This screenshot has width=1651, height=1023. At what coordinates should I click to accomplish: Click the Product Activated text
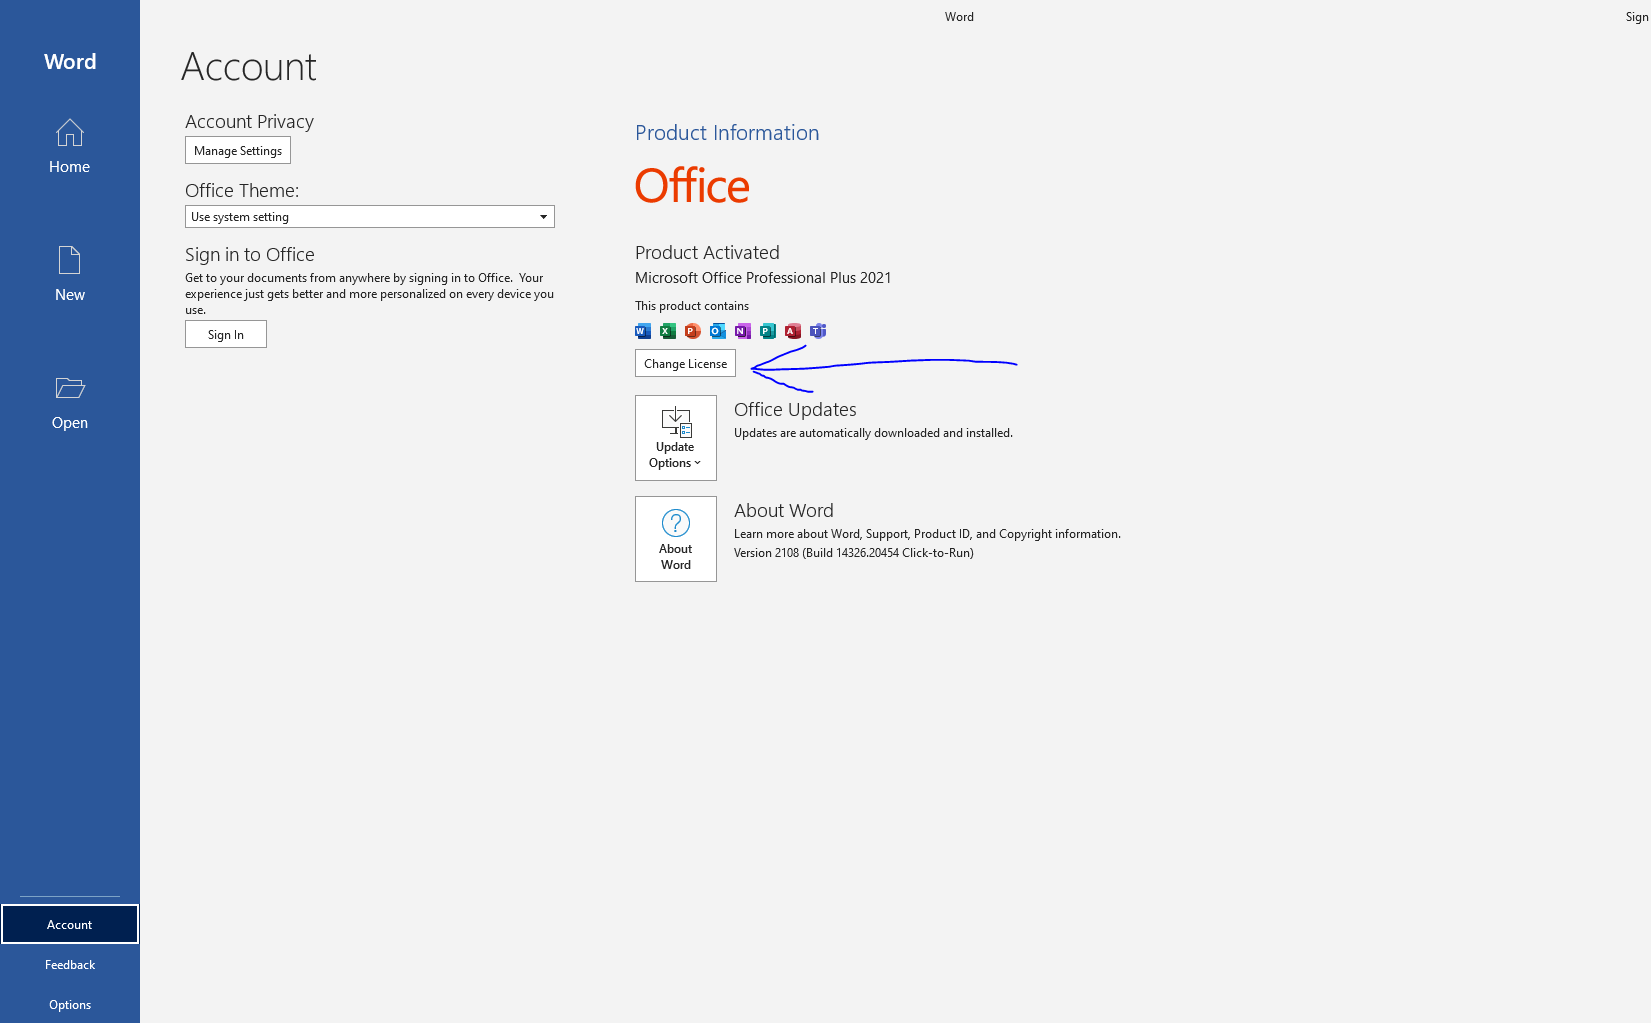point(707,253)
